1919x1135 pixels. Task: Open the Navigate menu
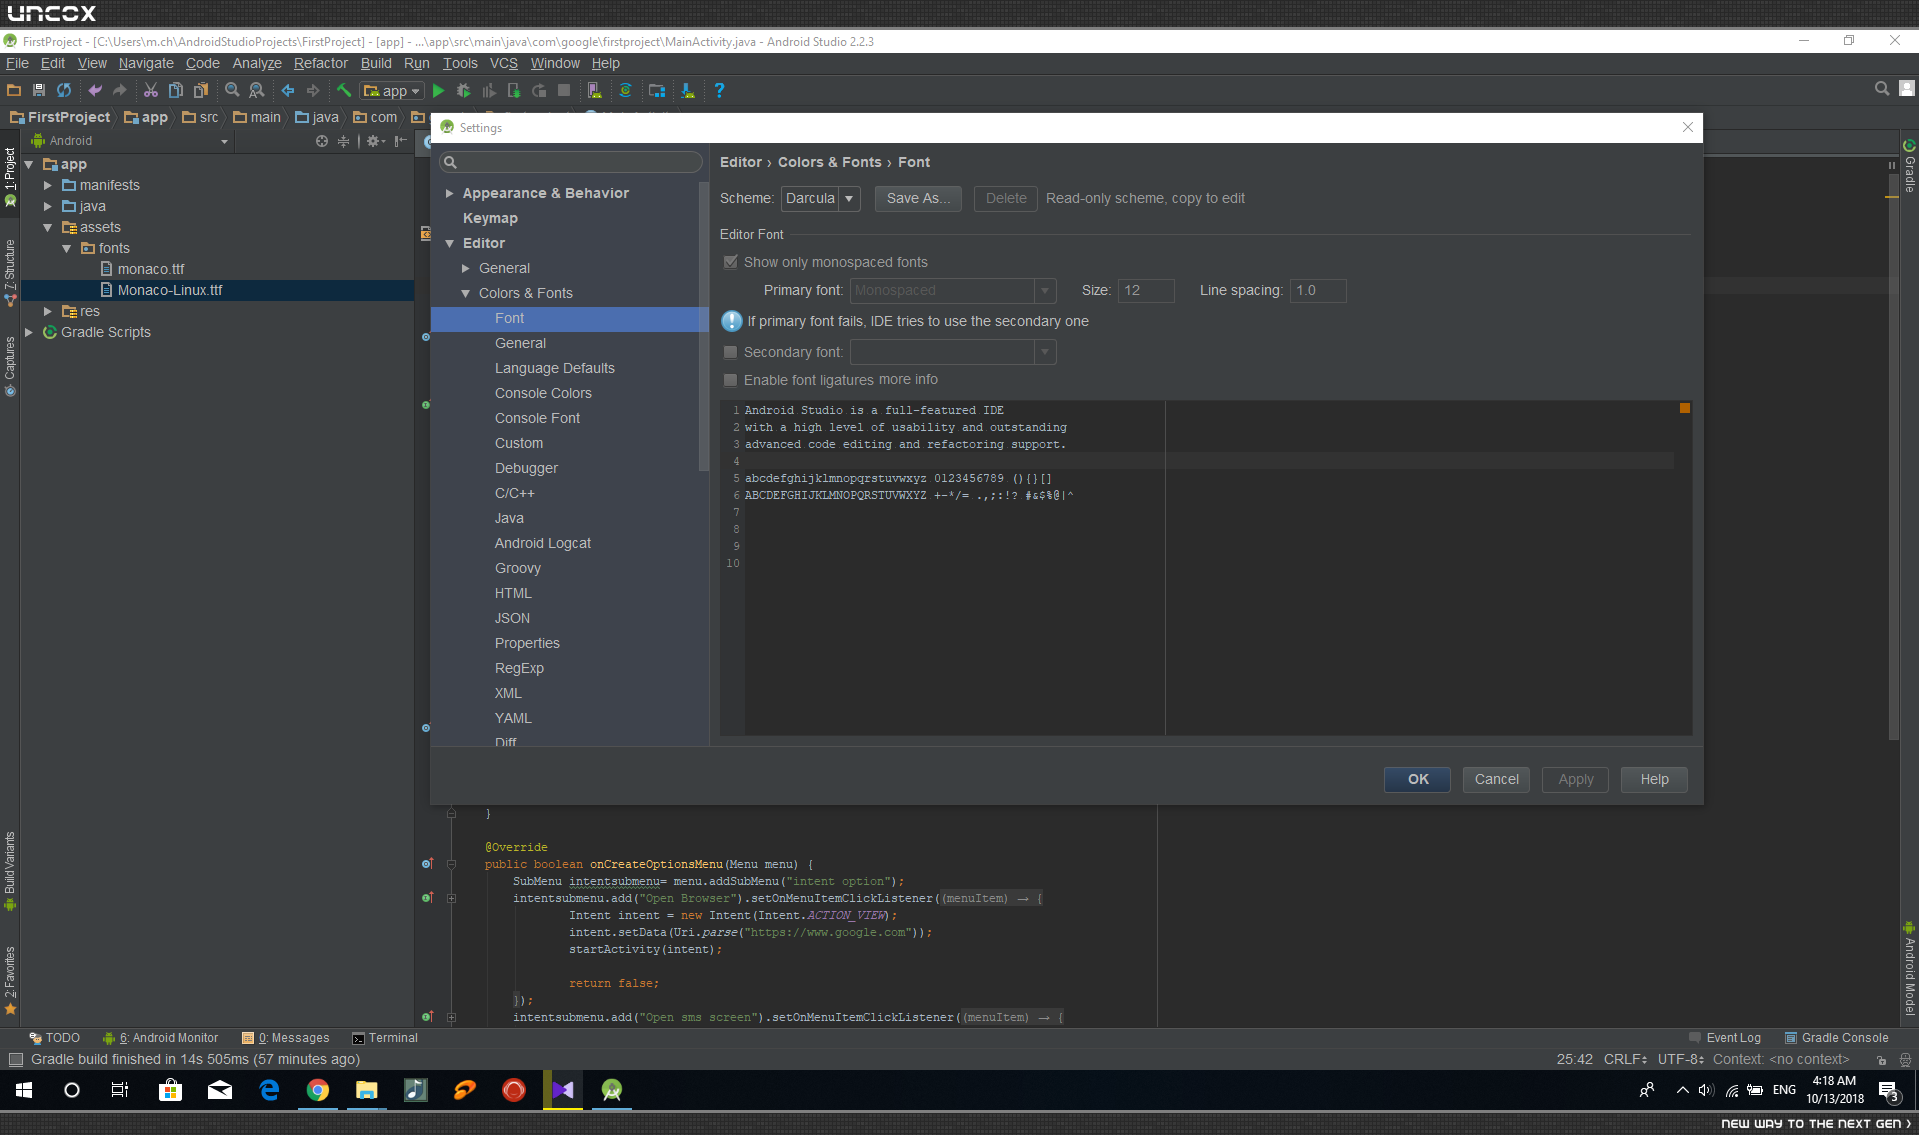click(146, 63)
